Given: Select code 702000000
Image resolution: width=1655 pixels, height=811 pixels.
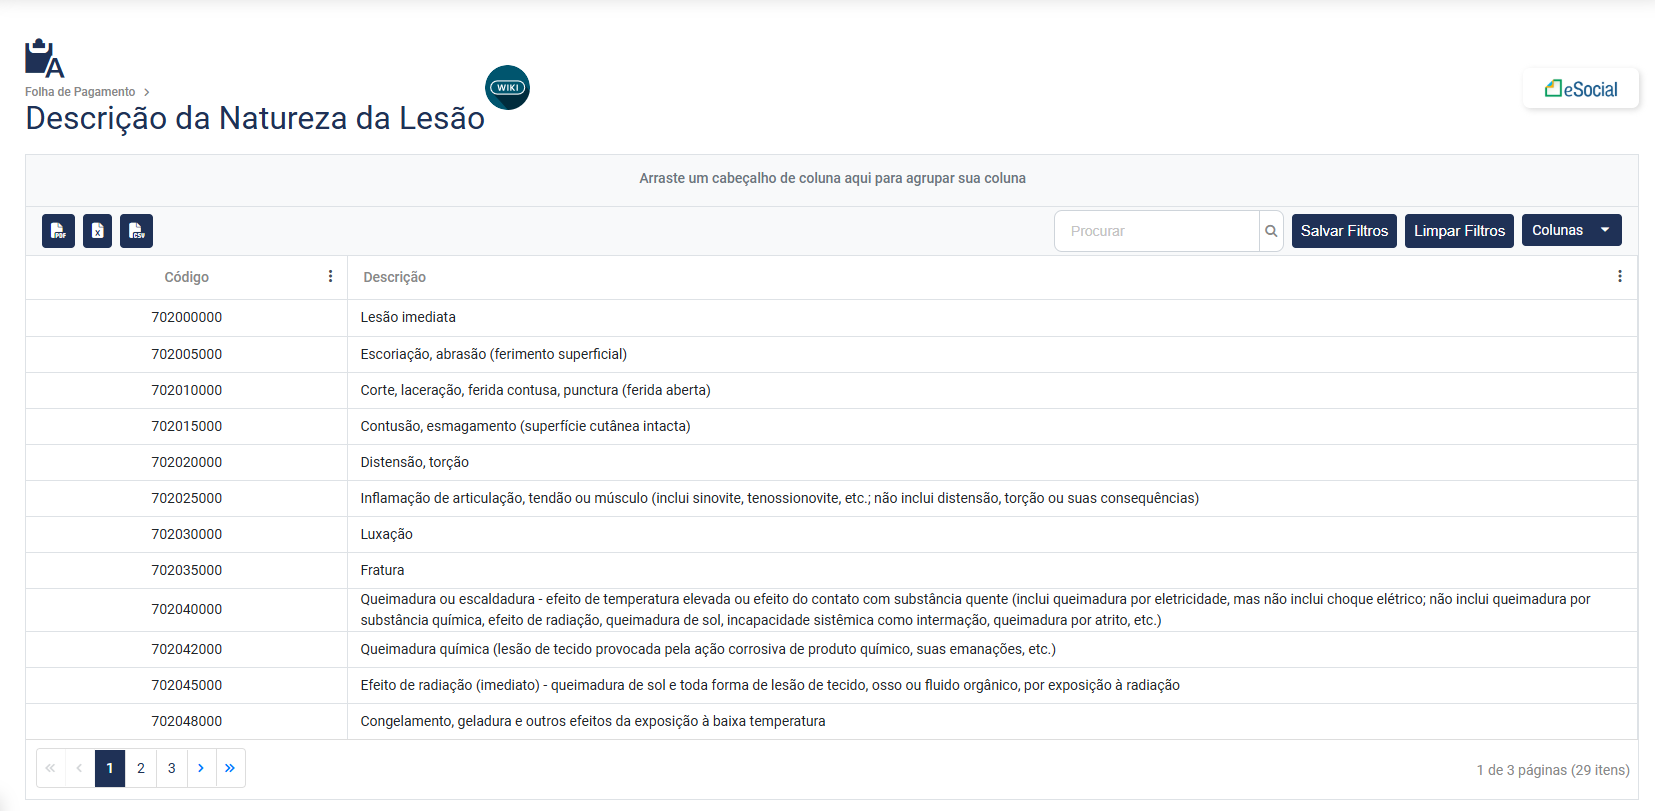Looking at the screenshot, I should pos(187,317).
